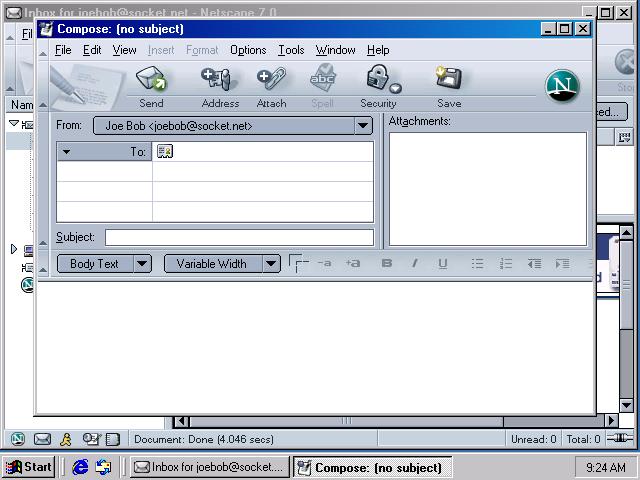Toggle italic formatting
Image resolution: width=640 pixels, height=480 pixels.
[x=415, y=263]
